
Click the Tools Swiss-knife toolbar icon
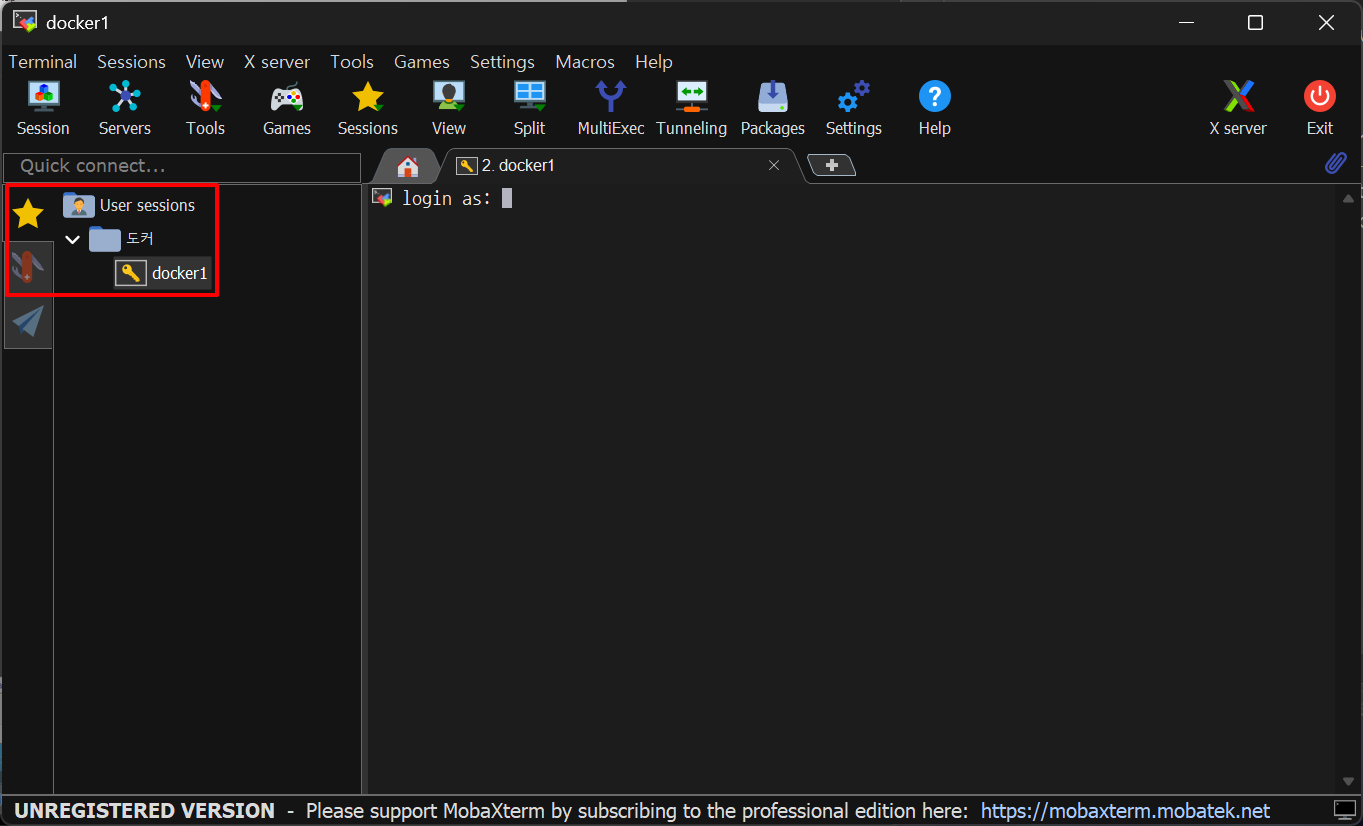(x=205, y=108)
